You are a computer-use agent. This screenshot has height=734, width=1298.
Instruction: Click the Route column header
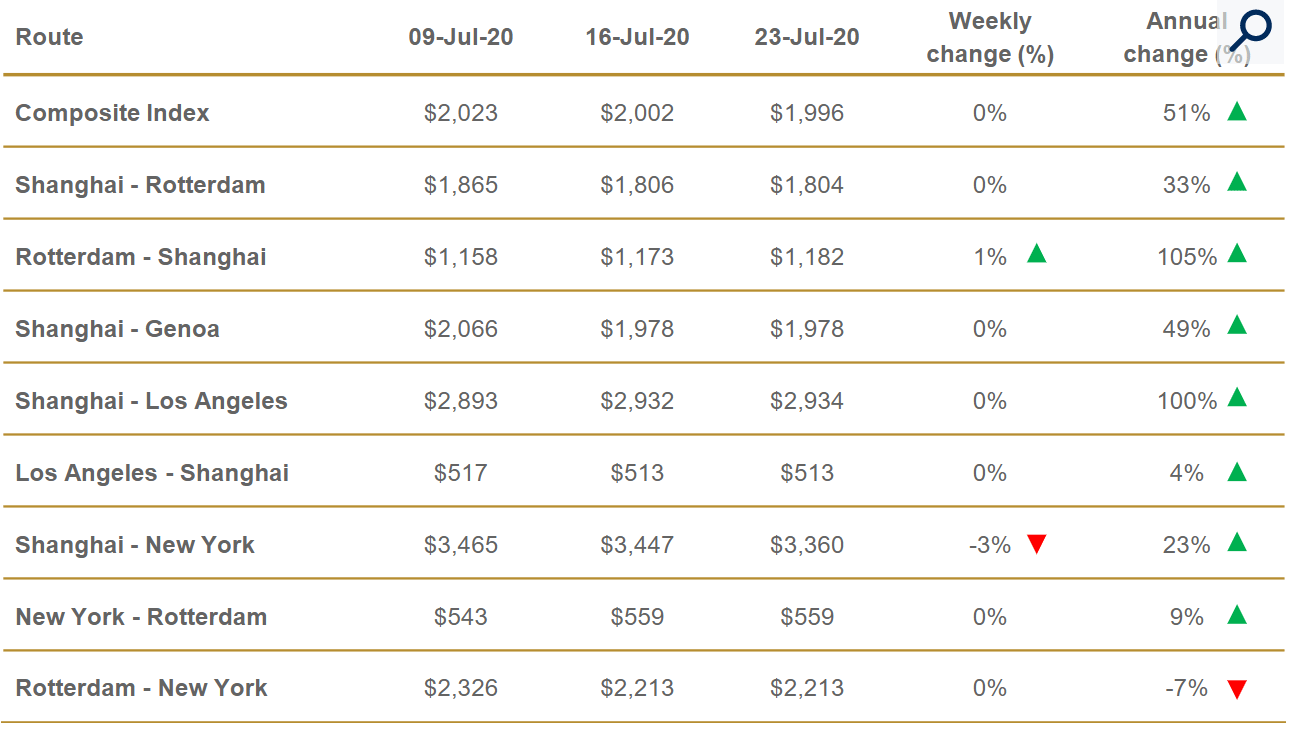[49, 38]
